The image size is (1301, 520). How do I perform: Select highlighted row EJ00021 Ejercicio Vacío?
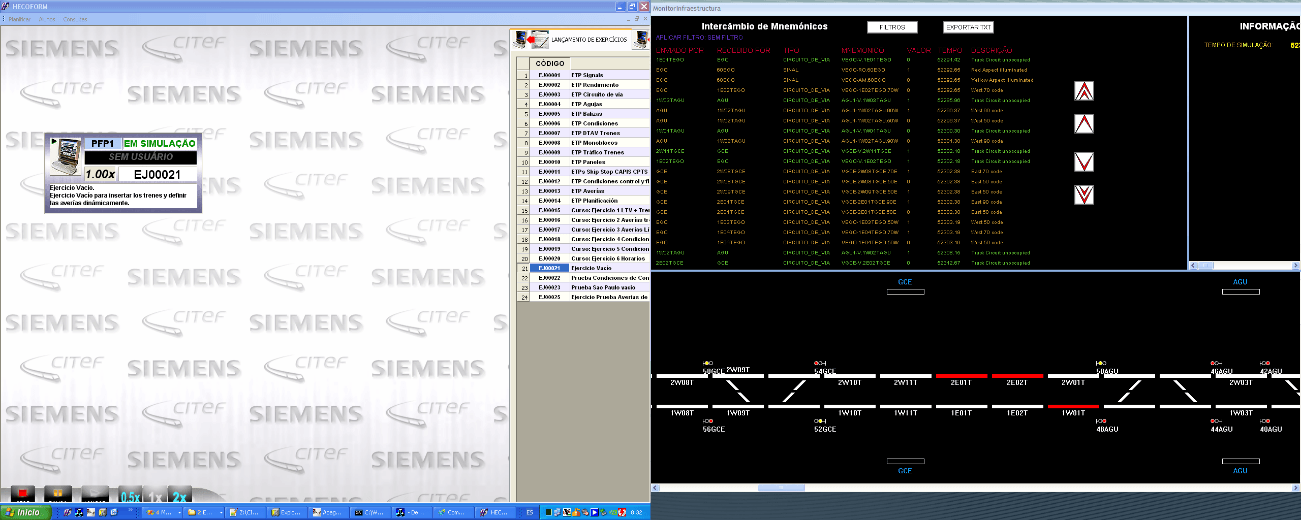583,268
